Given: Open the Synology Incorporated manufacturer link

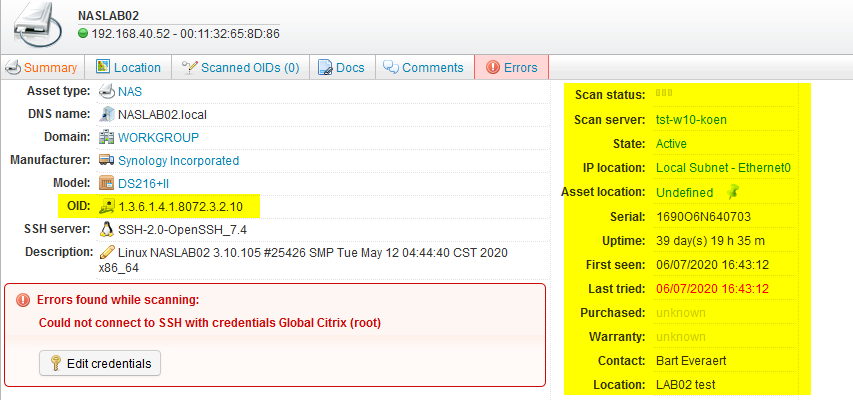Looking at the screenshot, I should [x=178, y=160].
